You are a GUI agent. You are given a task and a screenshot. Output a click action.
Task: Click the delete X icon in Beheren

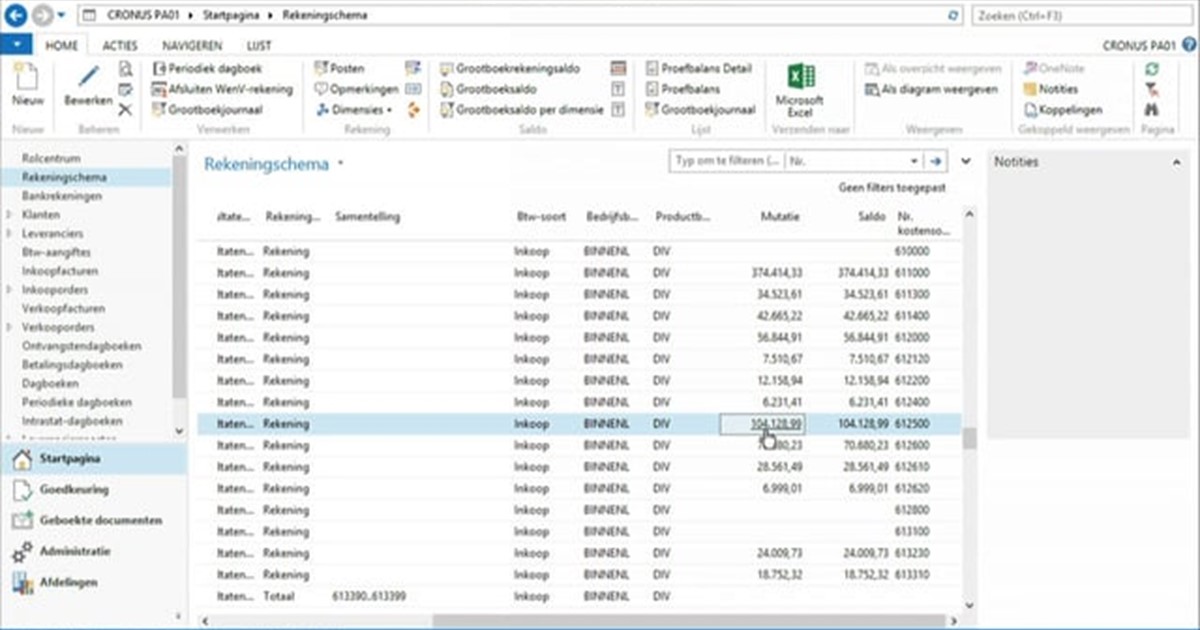(126, 110)
